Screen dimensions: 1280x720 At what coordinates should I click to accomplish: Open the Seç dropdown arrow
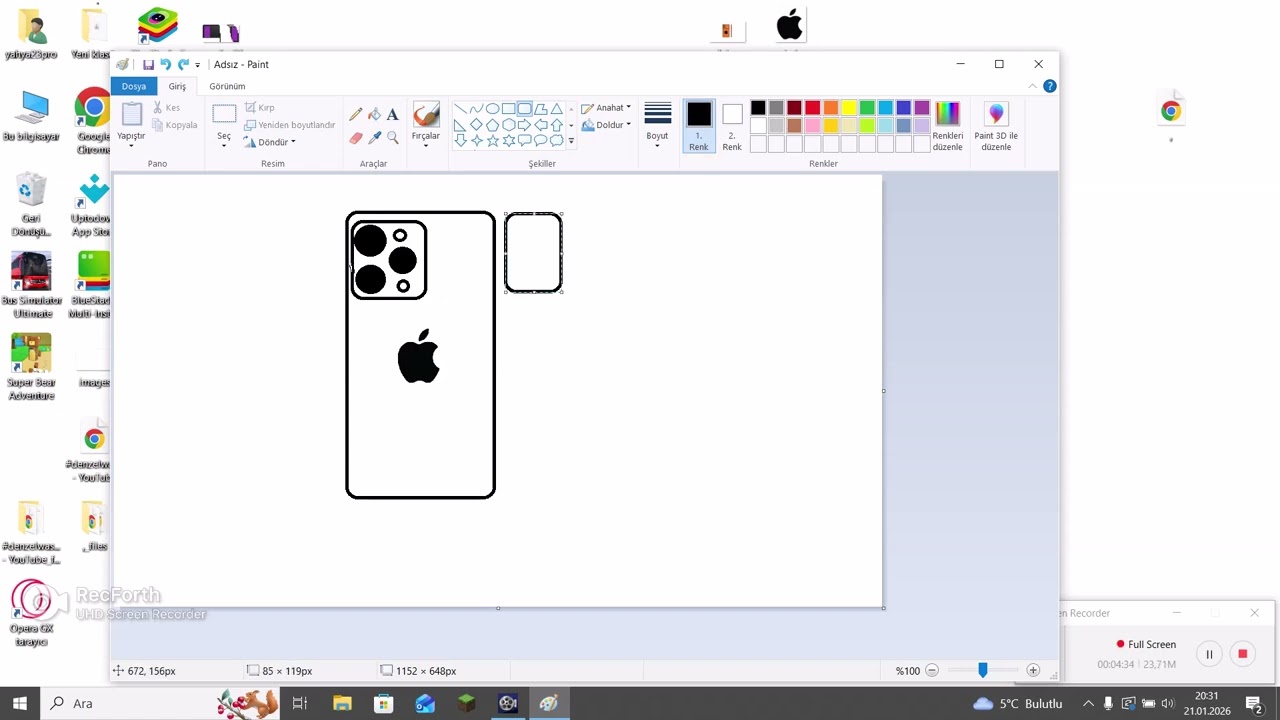click(224, 146)
